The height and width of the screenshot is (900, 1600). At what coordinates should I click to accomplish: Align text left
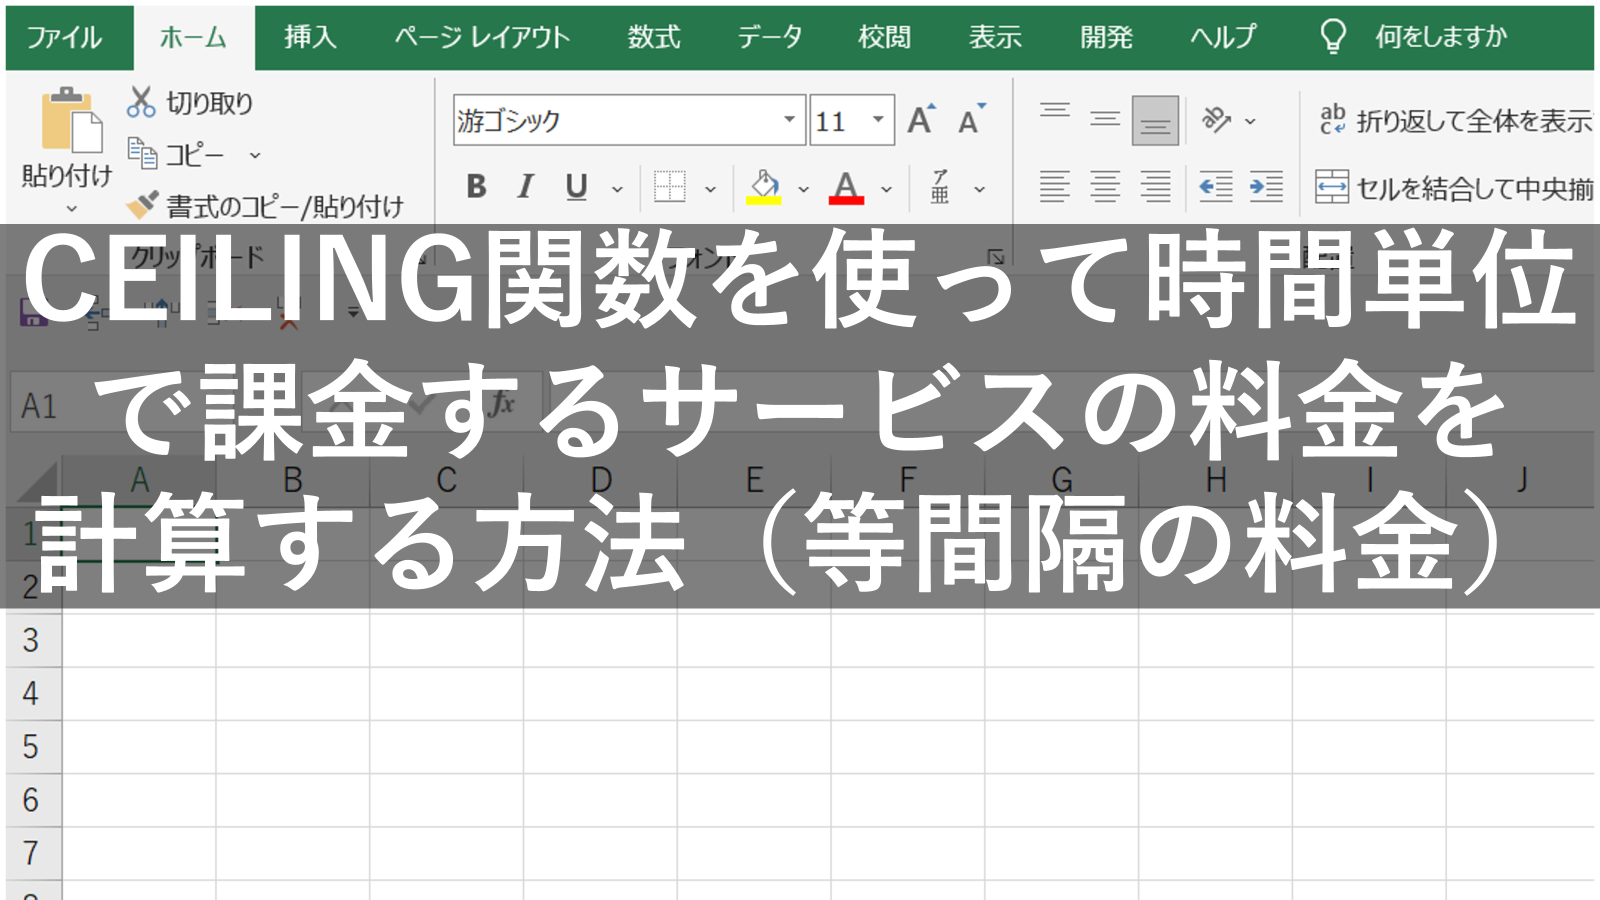[x=1055, y=186]
